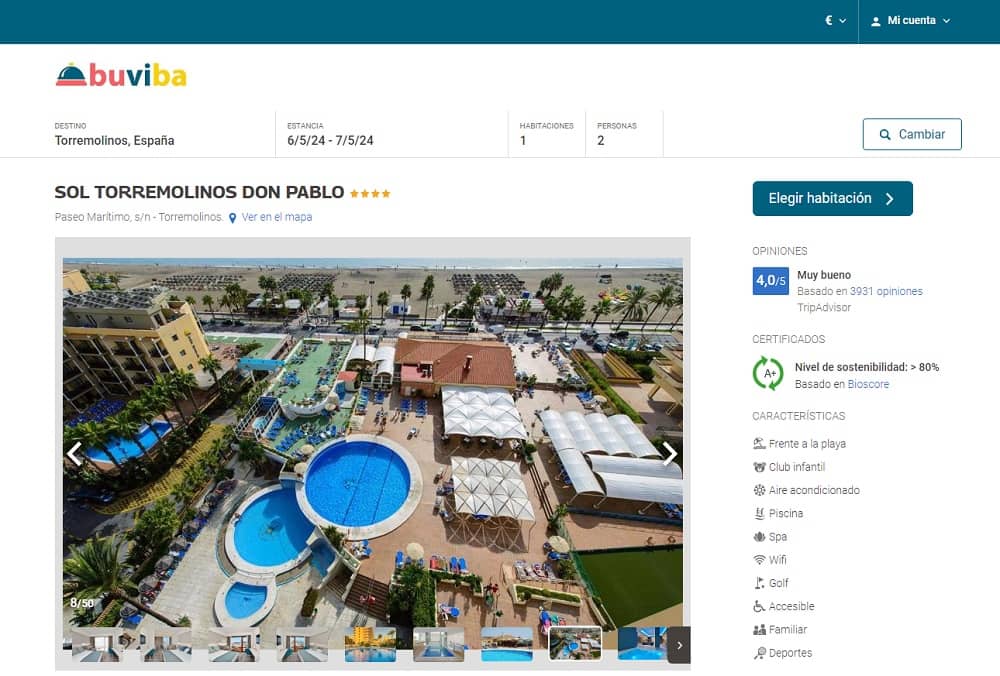Click the Golf icon

[x=759, y=583]
